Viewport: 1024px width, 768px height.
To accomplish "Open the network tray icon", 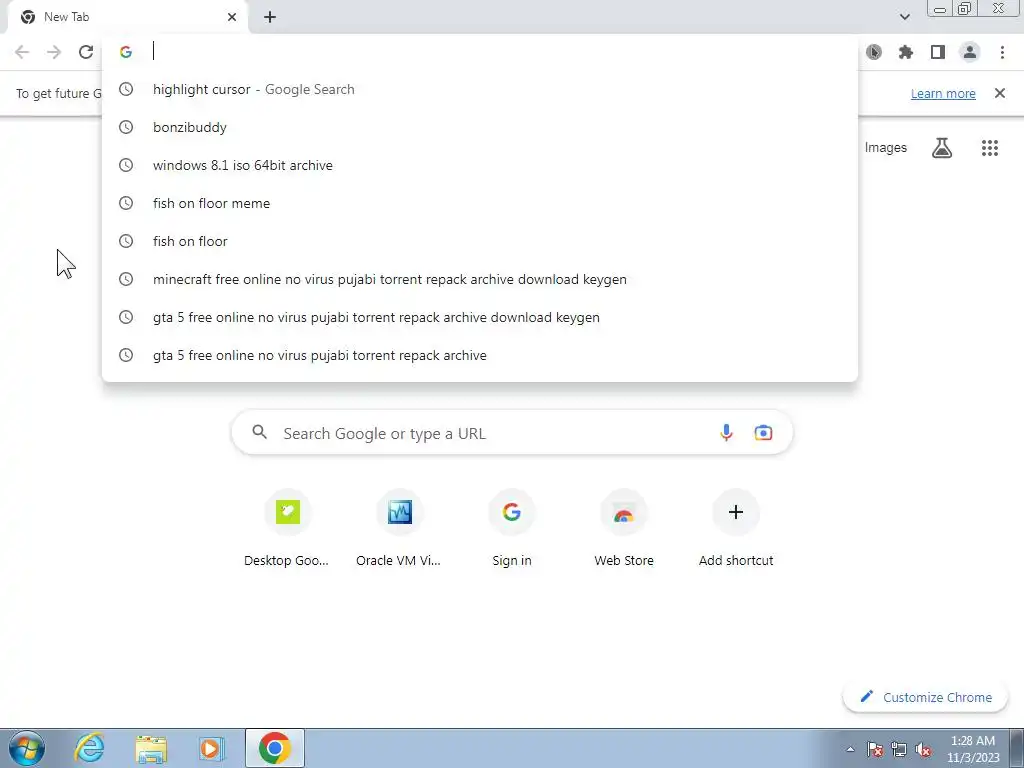I will click(x=899, y=749).
